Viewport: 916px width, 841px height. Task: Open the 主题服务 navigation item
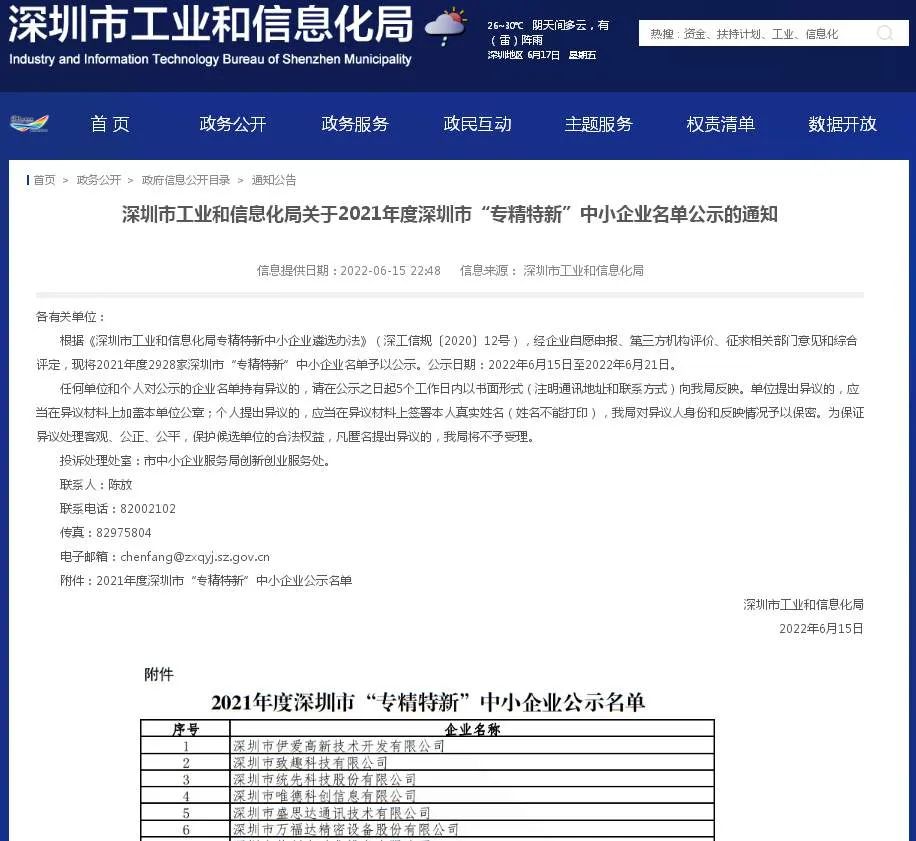pos(599,124)
